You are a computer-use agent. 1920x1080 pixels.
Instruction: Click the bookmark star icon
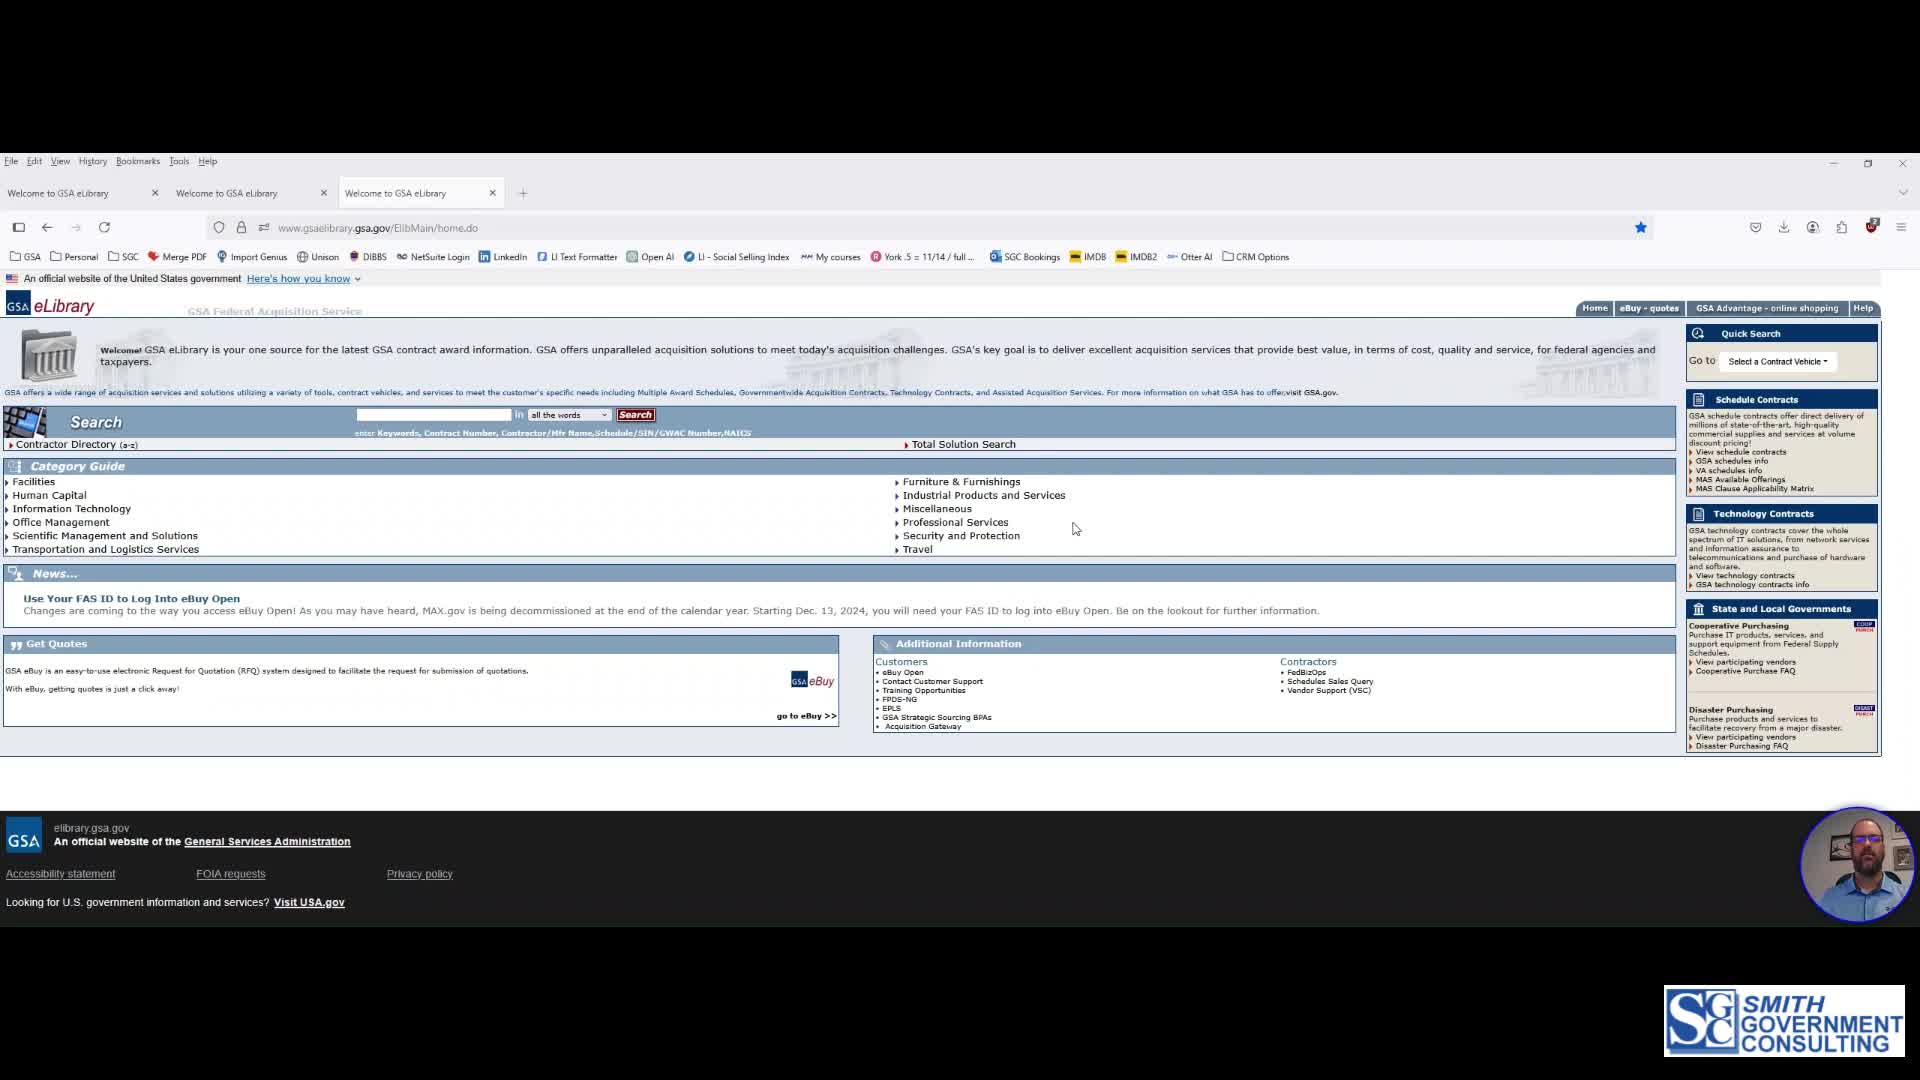point(1640,228)
